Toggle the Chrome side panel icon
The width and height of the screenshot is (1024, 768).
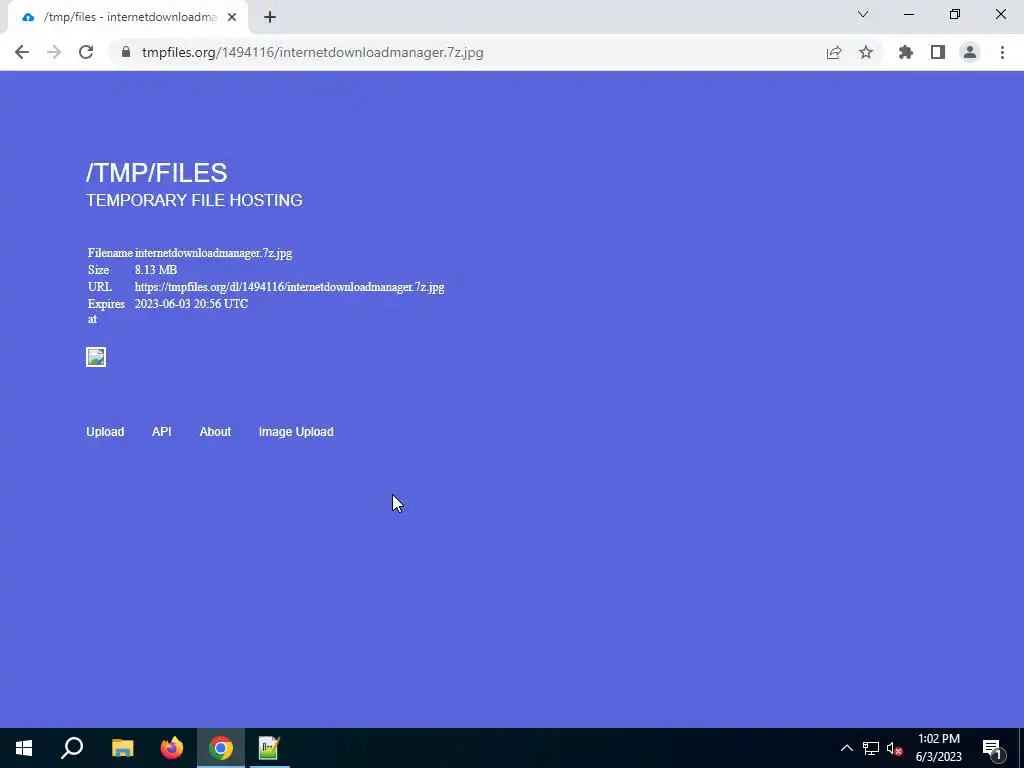[938, 52]
